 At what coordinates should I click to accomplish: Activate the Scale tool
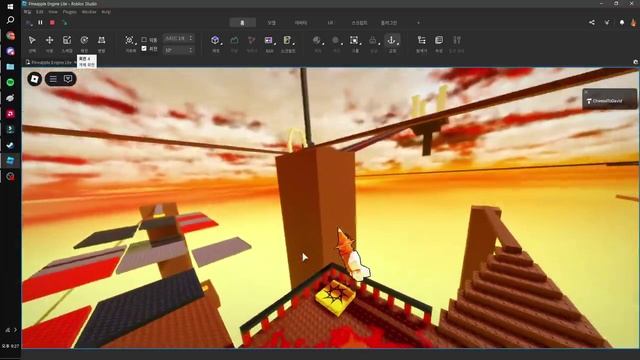(x=67, y=40)
